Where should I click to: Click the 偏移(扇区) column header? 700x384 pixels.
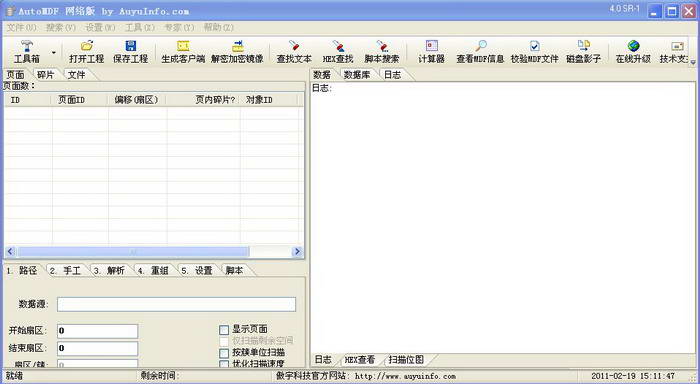tap(137, 100)
